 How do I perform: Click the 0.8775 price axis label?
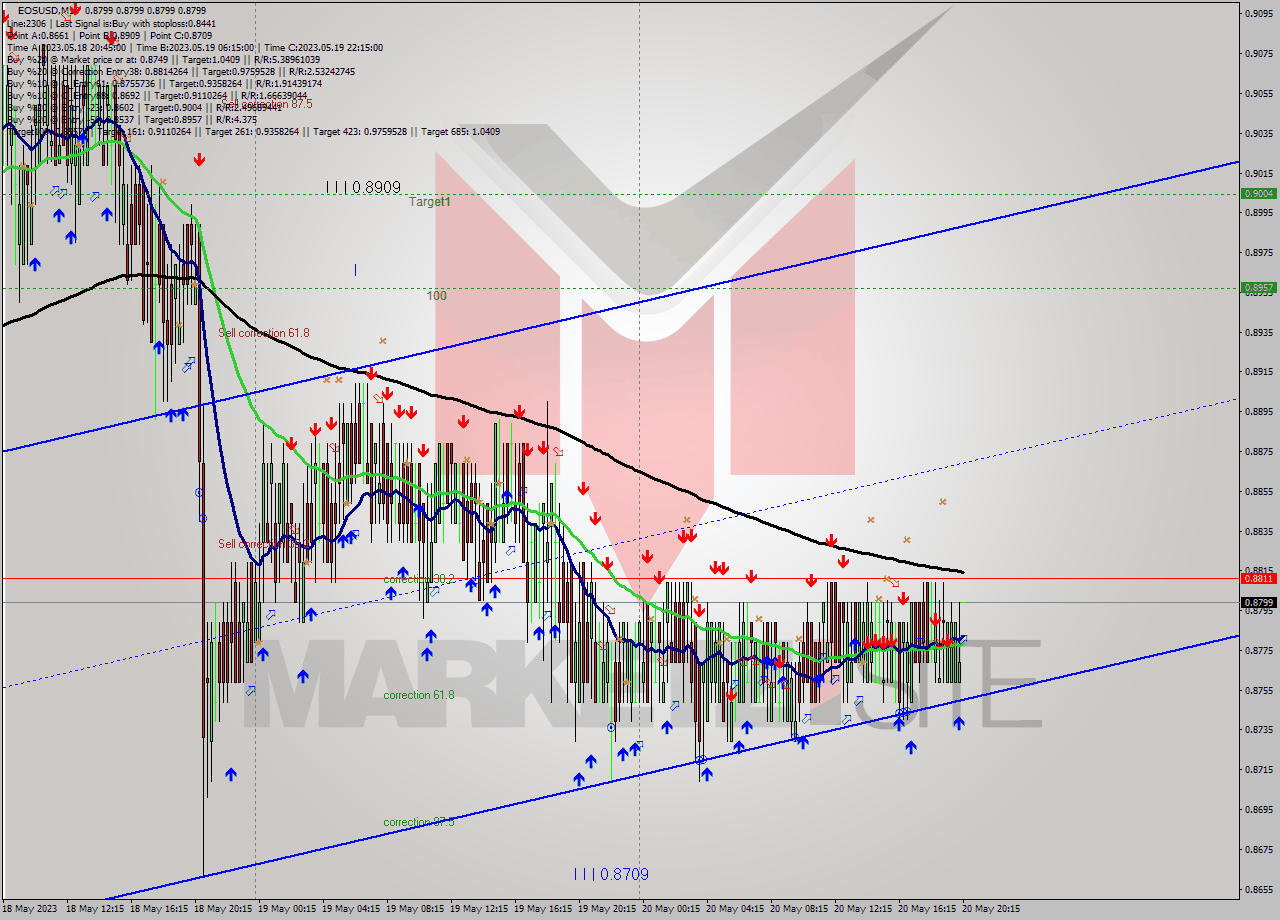tap(1257, 651)
